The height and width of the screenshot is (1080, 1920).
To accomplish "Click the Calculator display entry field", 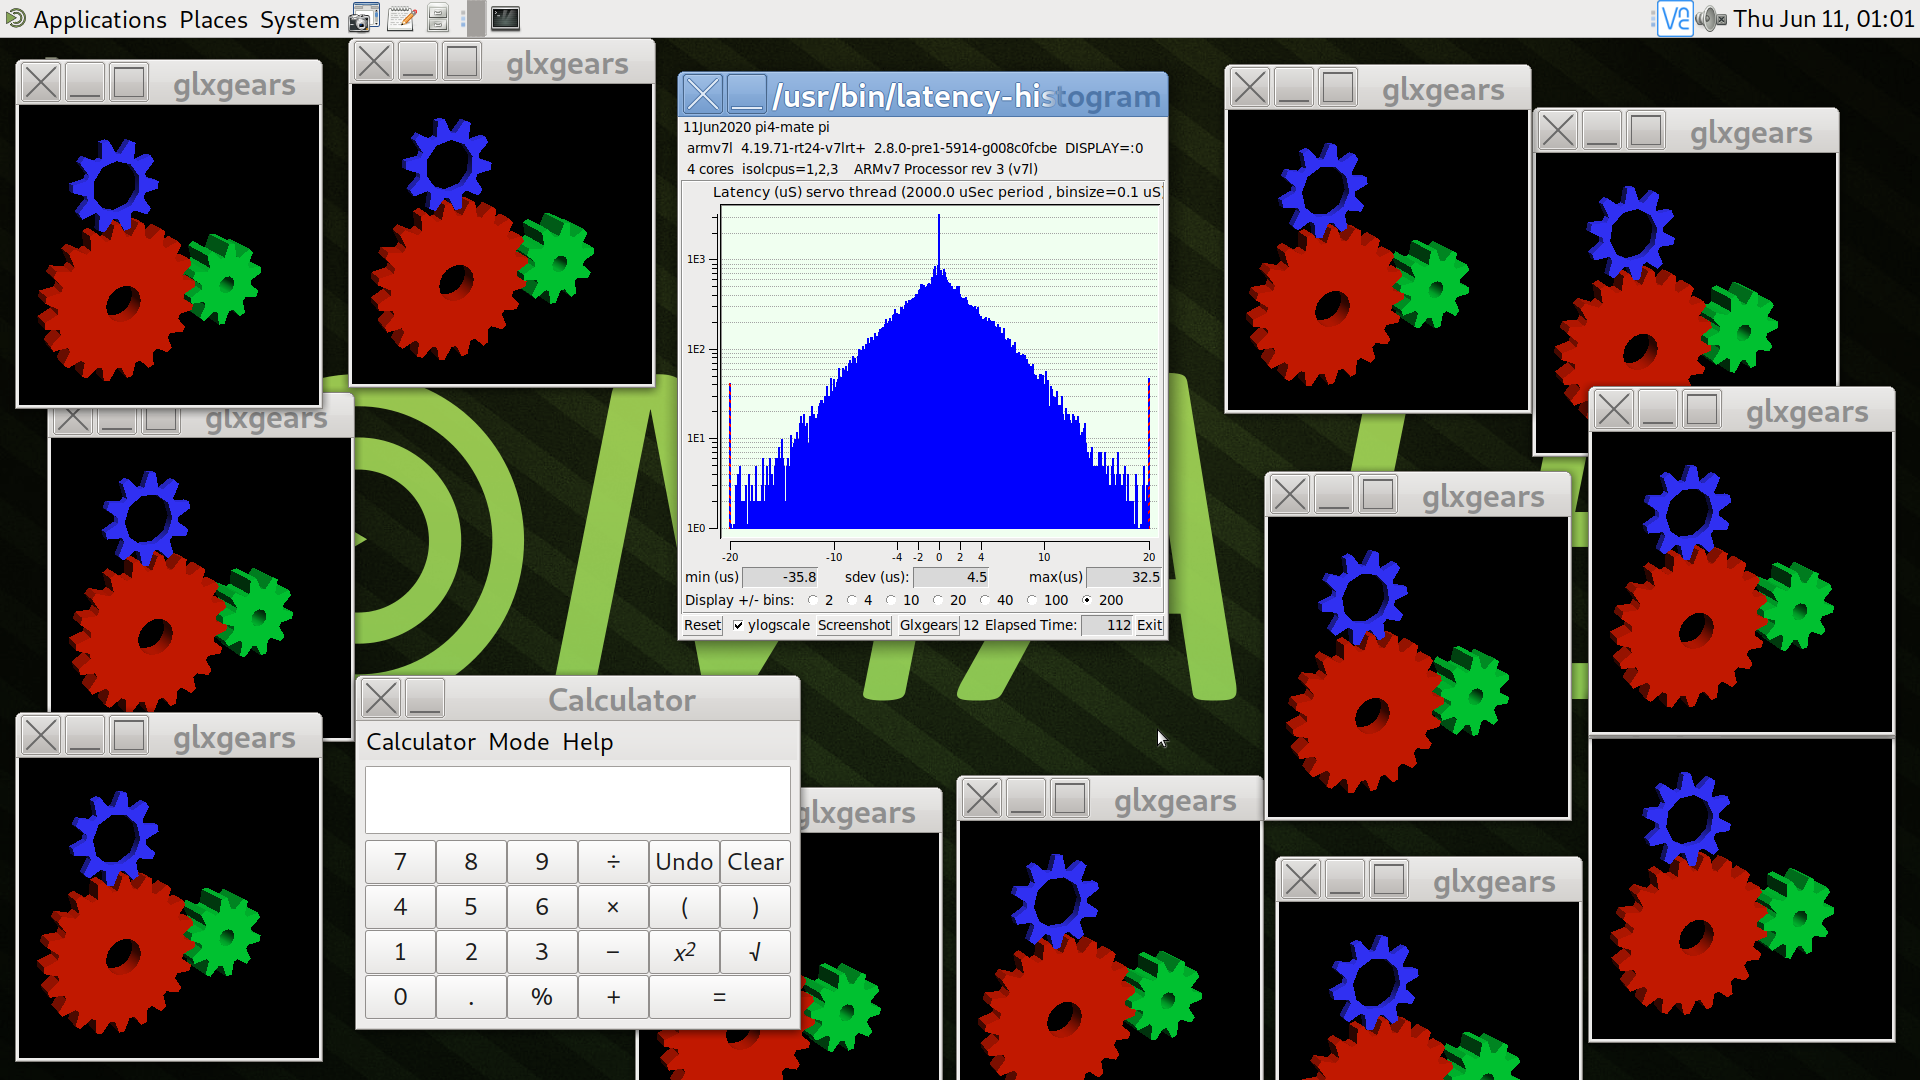I will [578, 799].
